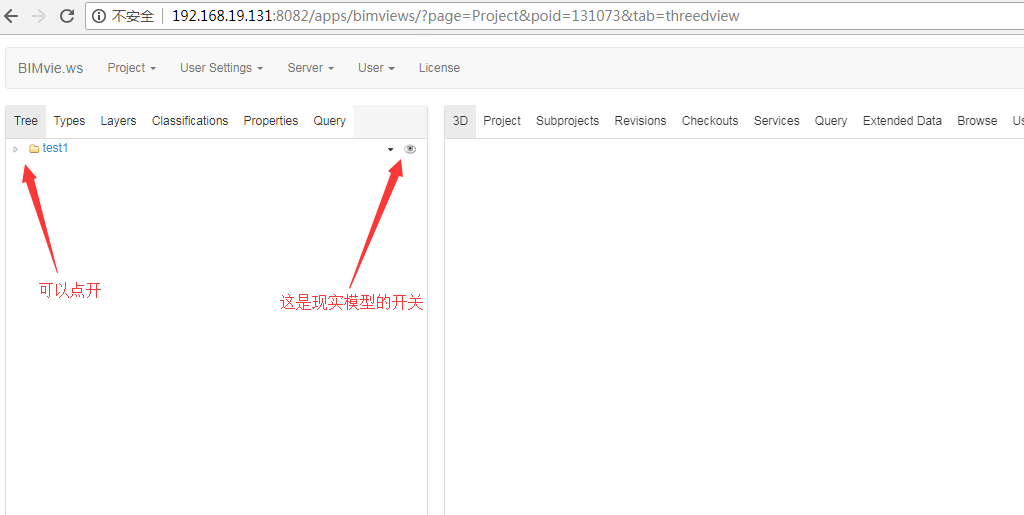Click the BIMvie.ws brand link

point(51,68)
